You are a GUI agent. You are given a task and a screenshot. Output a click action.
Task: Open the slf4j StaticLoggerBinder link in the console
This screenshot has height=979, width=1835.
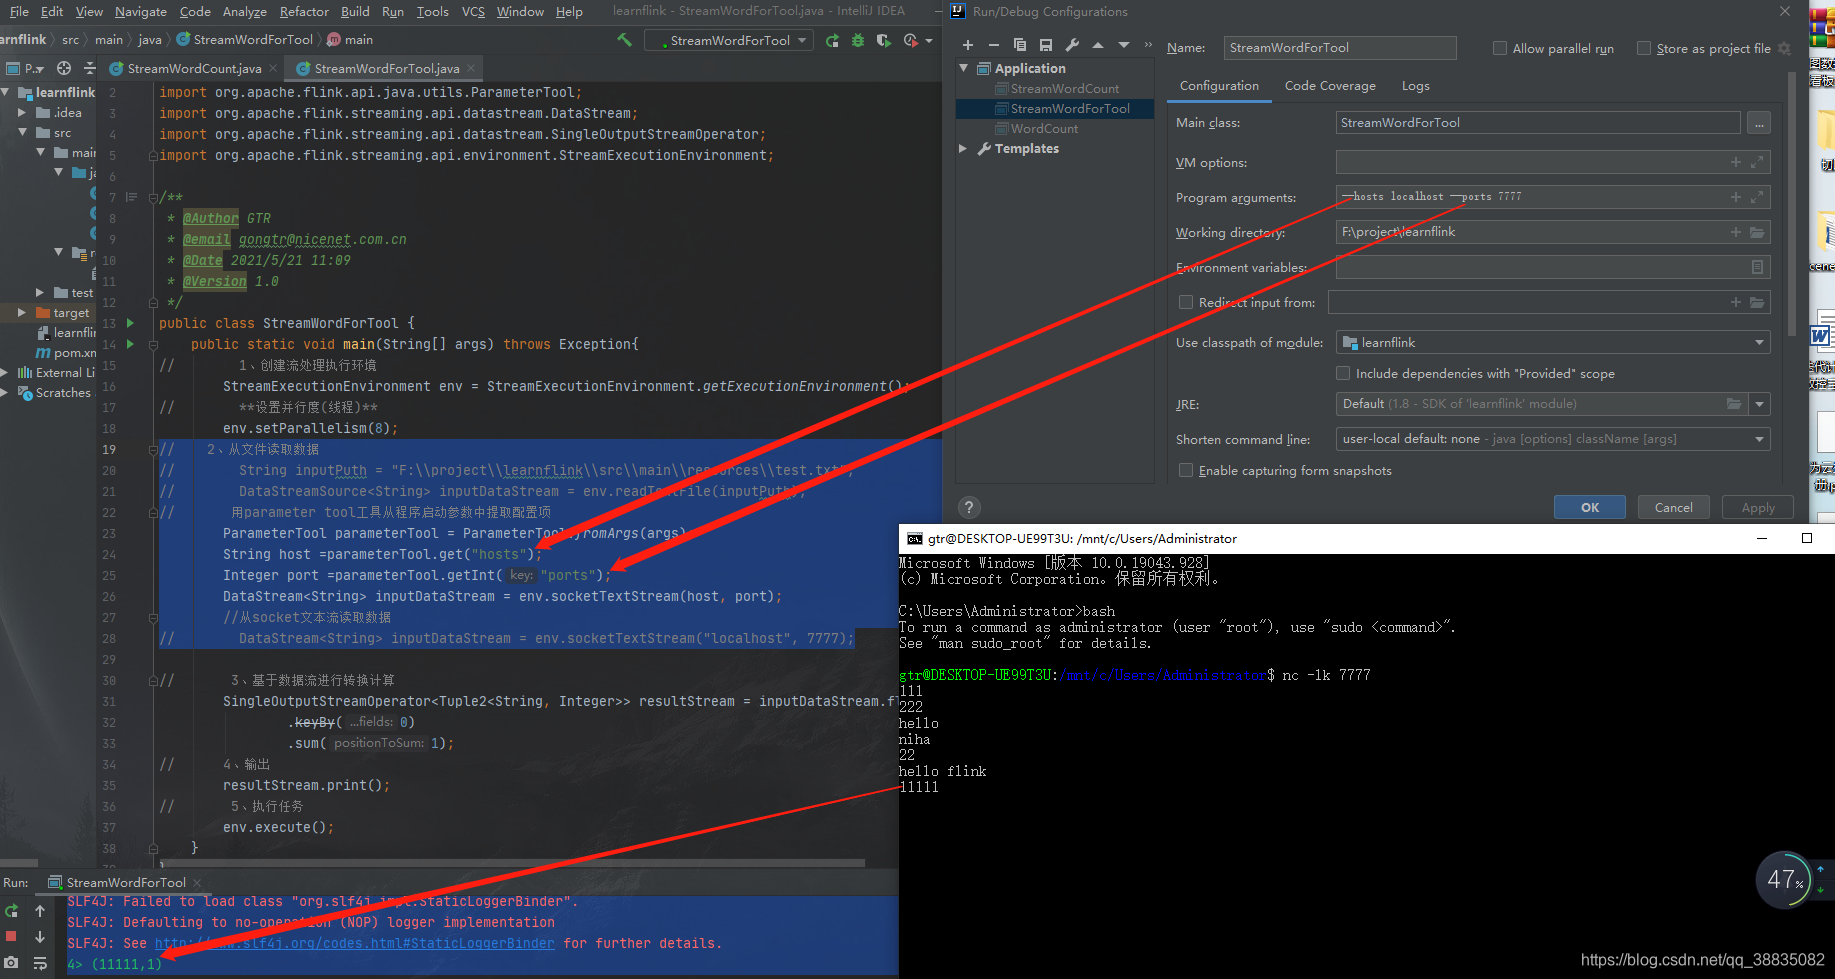click(354, 943)
